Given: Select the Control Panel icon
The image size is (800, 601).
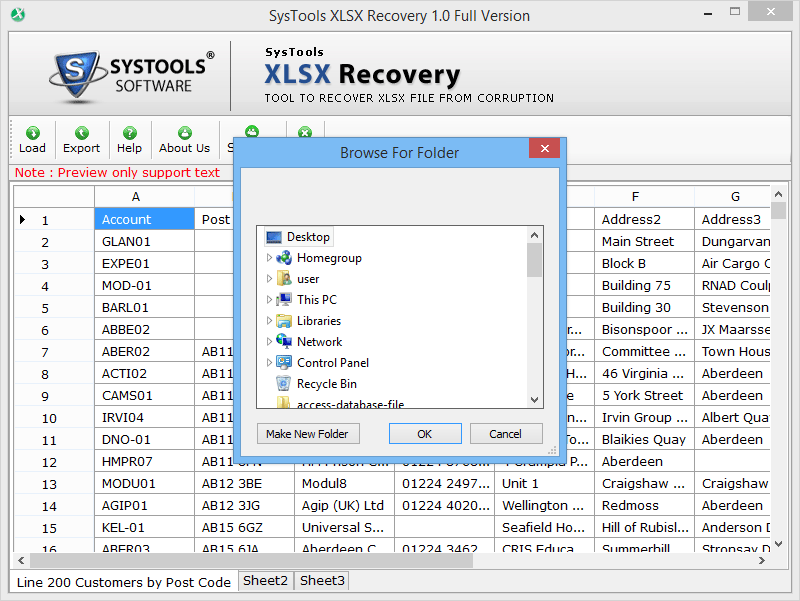Looking at the screenshot, I should pos(284,363).
